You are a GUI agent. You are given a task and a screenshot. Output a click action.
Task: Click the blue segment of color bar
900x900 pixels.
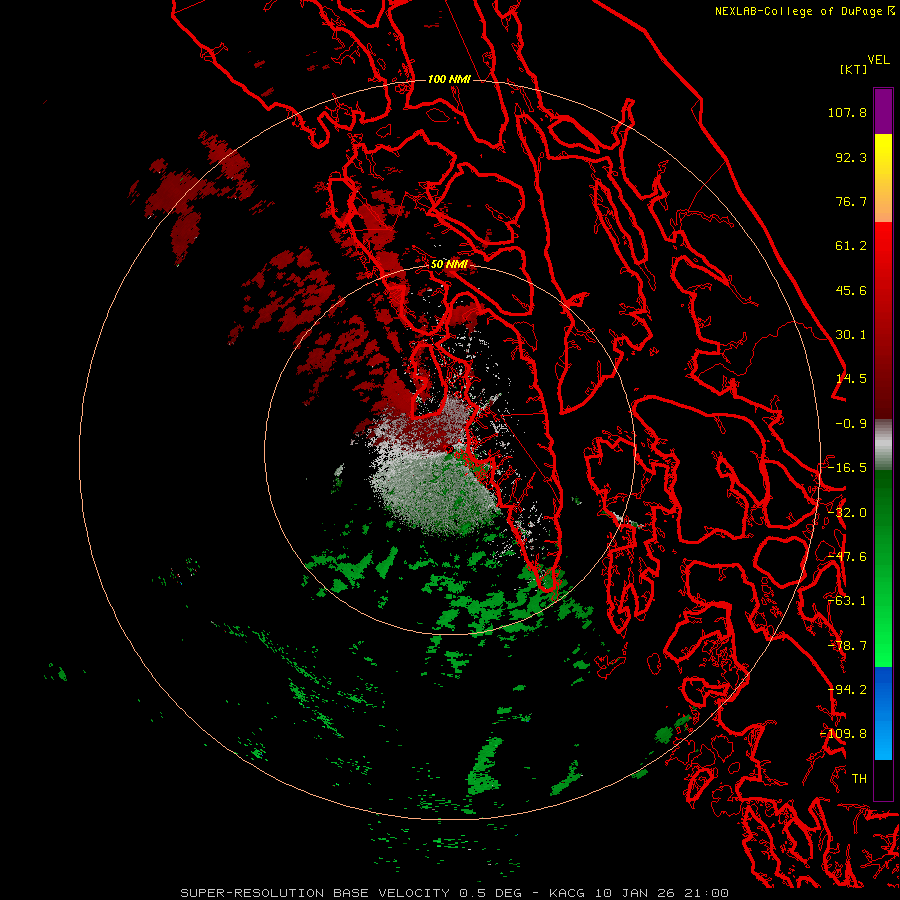pyautogui.click(x=883, y=713)
